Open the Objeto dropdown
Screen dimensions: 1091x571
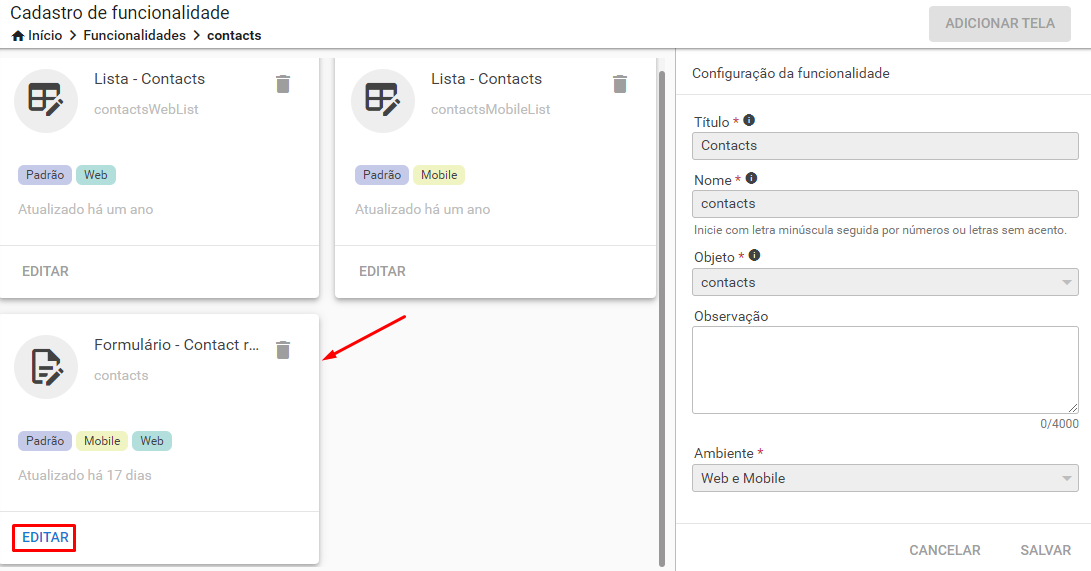tap(885, 282)
